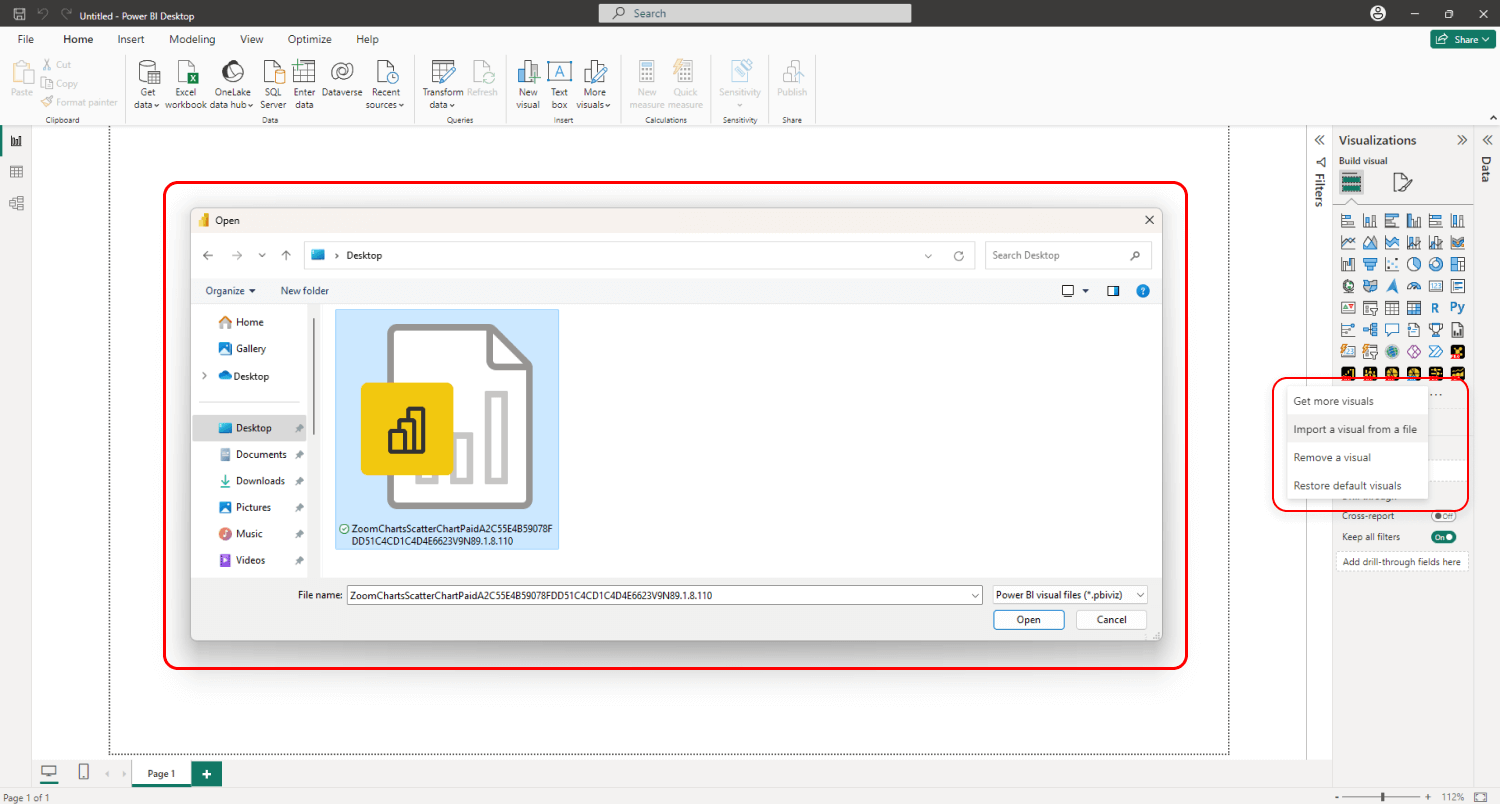This screenshot has height=804, width=1500.
Task: Open Transform data in the ribbon
Action: tap(442, 85)
